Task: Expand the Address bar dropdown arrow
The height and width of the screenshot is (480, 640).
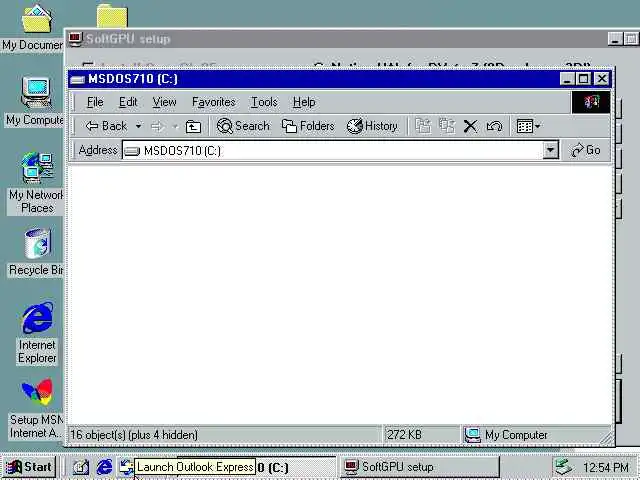Action: pos(550,151)
